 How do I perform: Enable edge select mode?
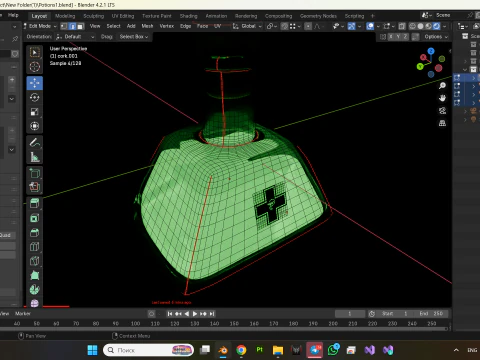point(72,26)
